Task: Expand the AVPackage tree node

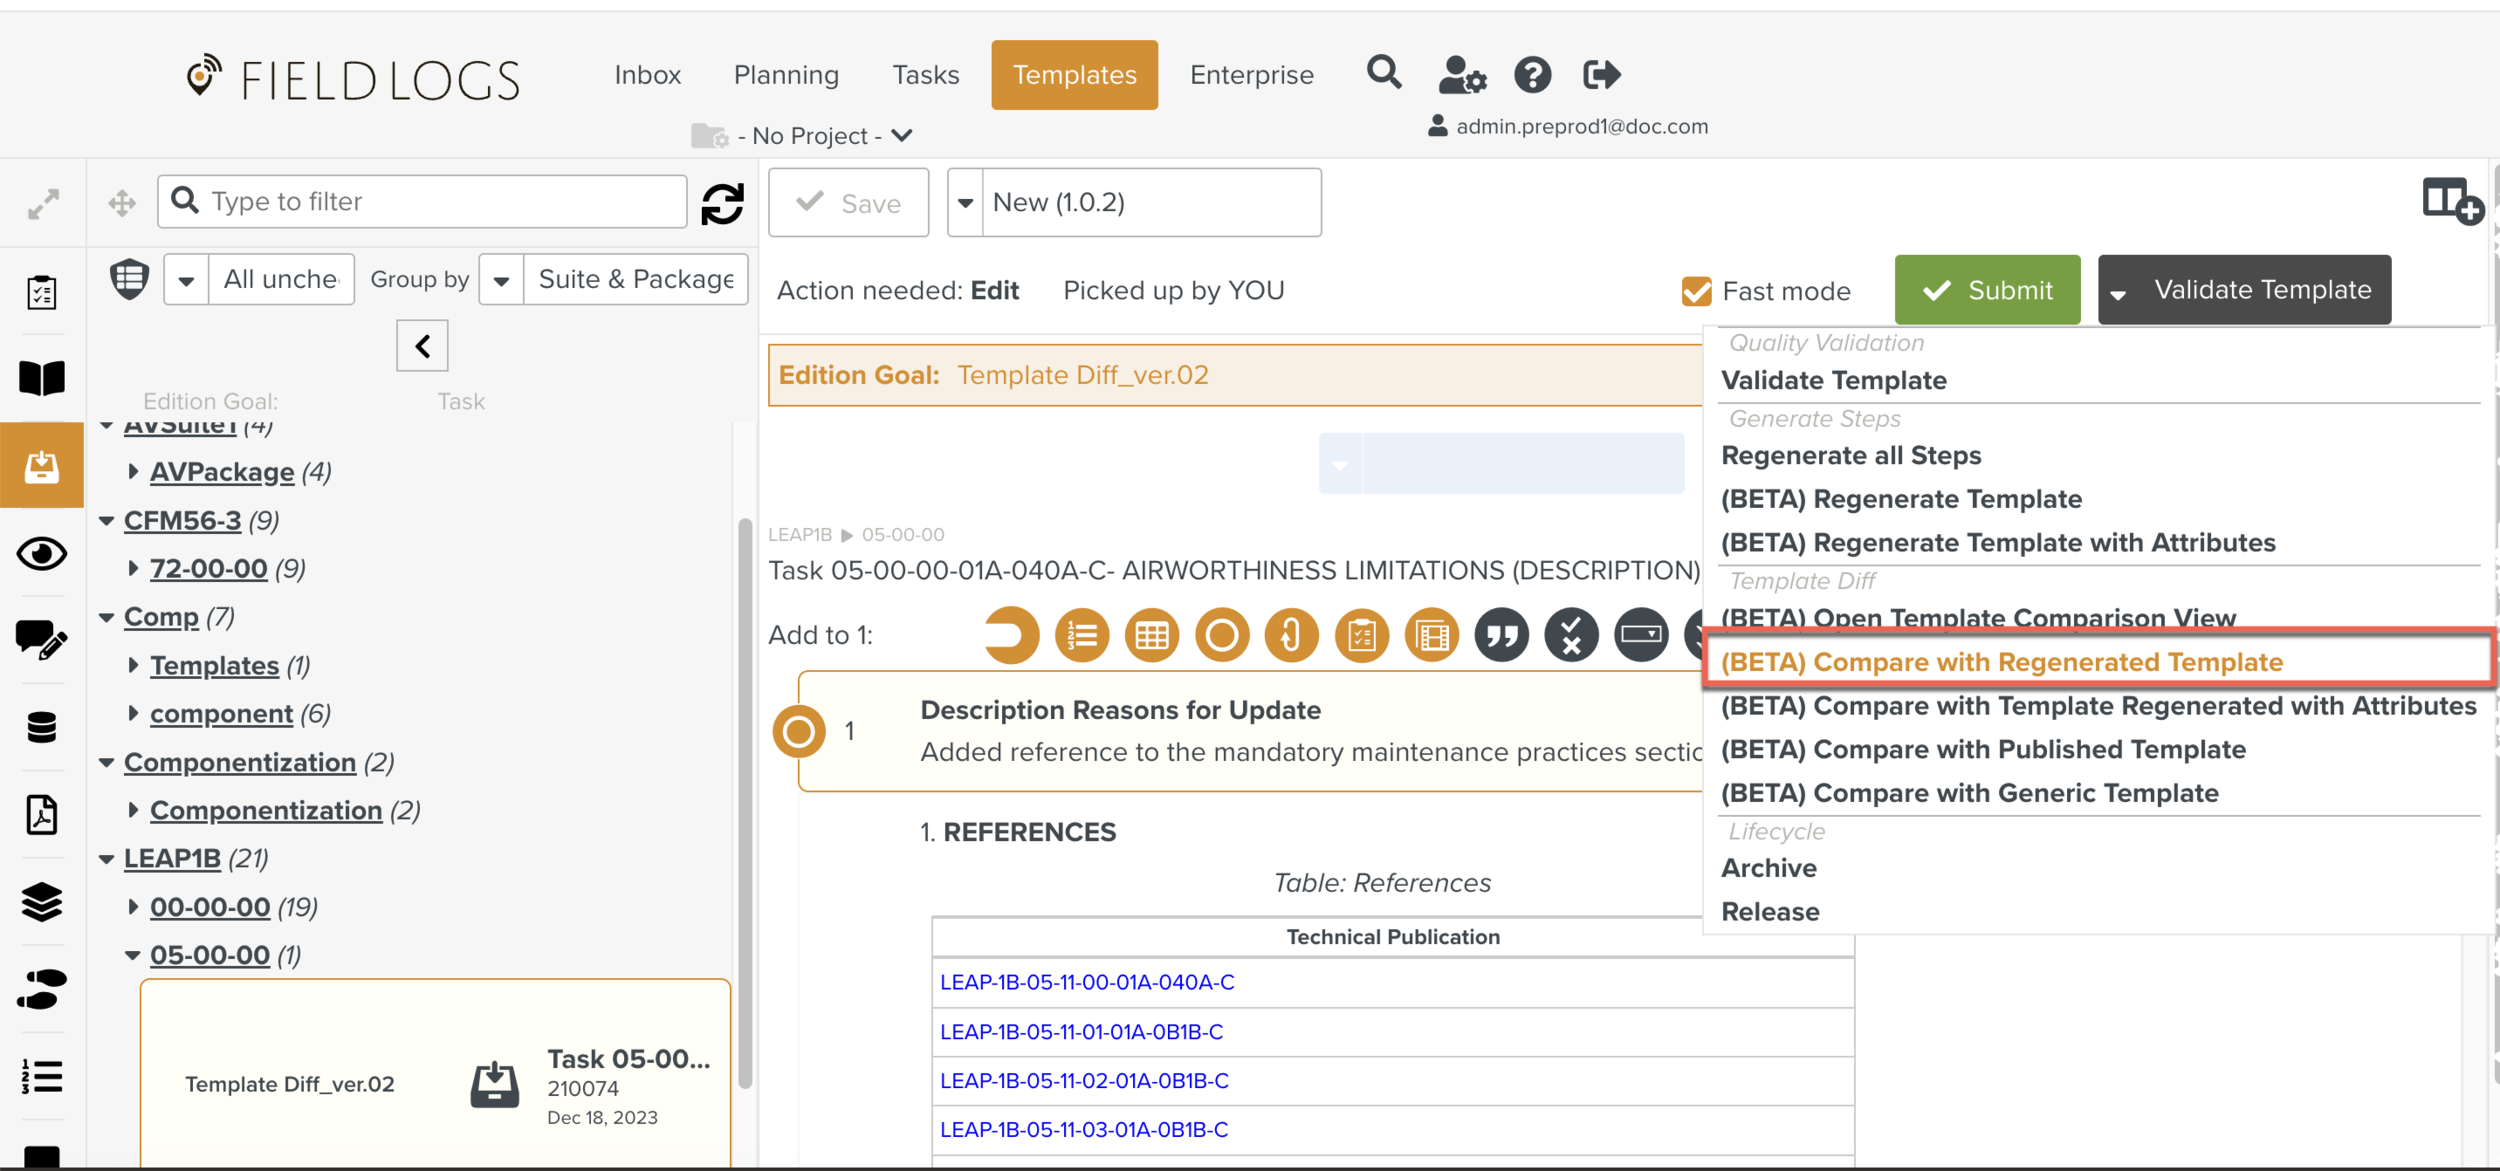Action: point(134,471)
